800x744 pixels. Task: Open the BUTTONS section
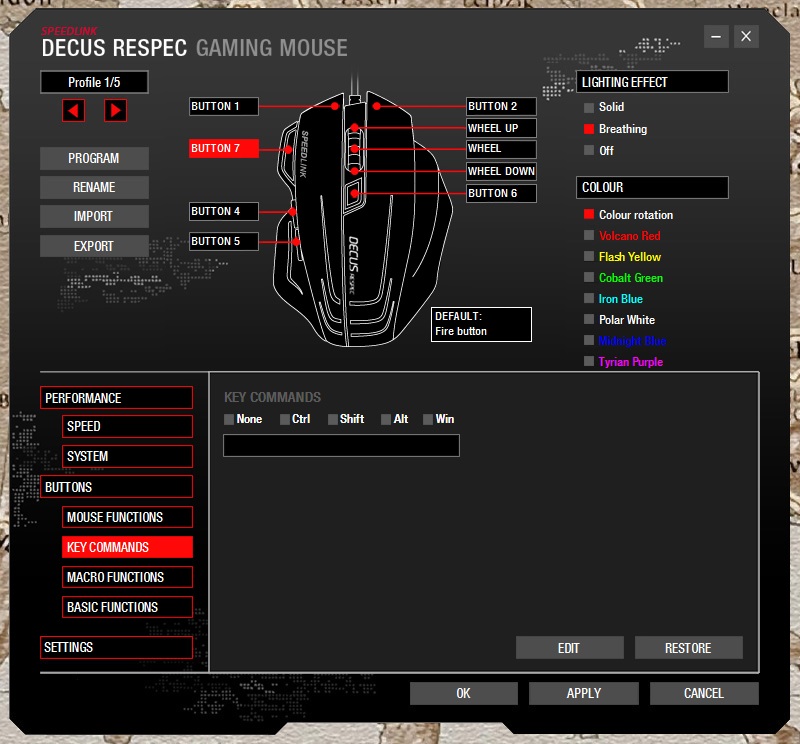116,487
